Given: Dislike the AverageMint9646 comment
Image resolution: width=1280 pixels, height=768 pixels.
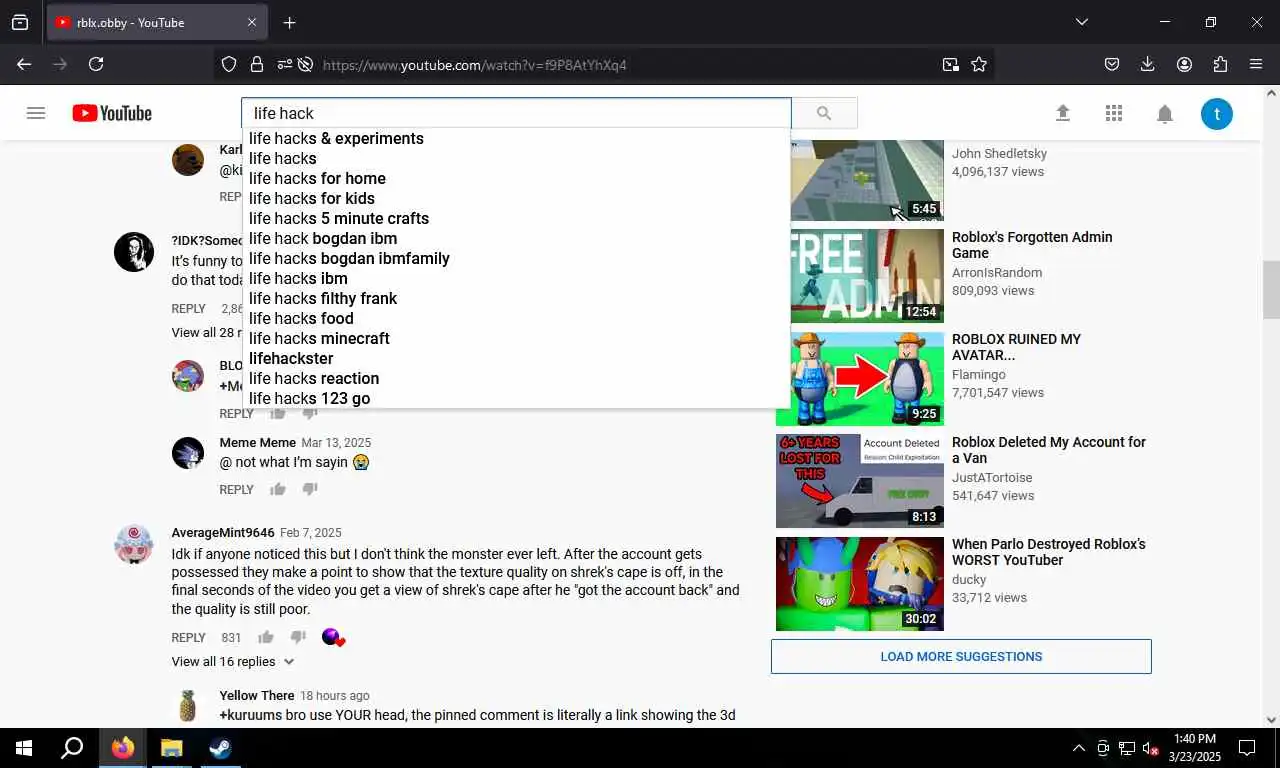Looking at the screenshot, I should pos(298,637).
